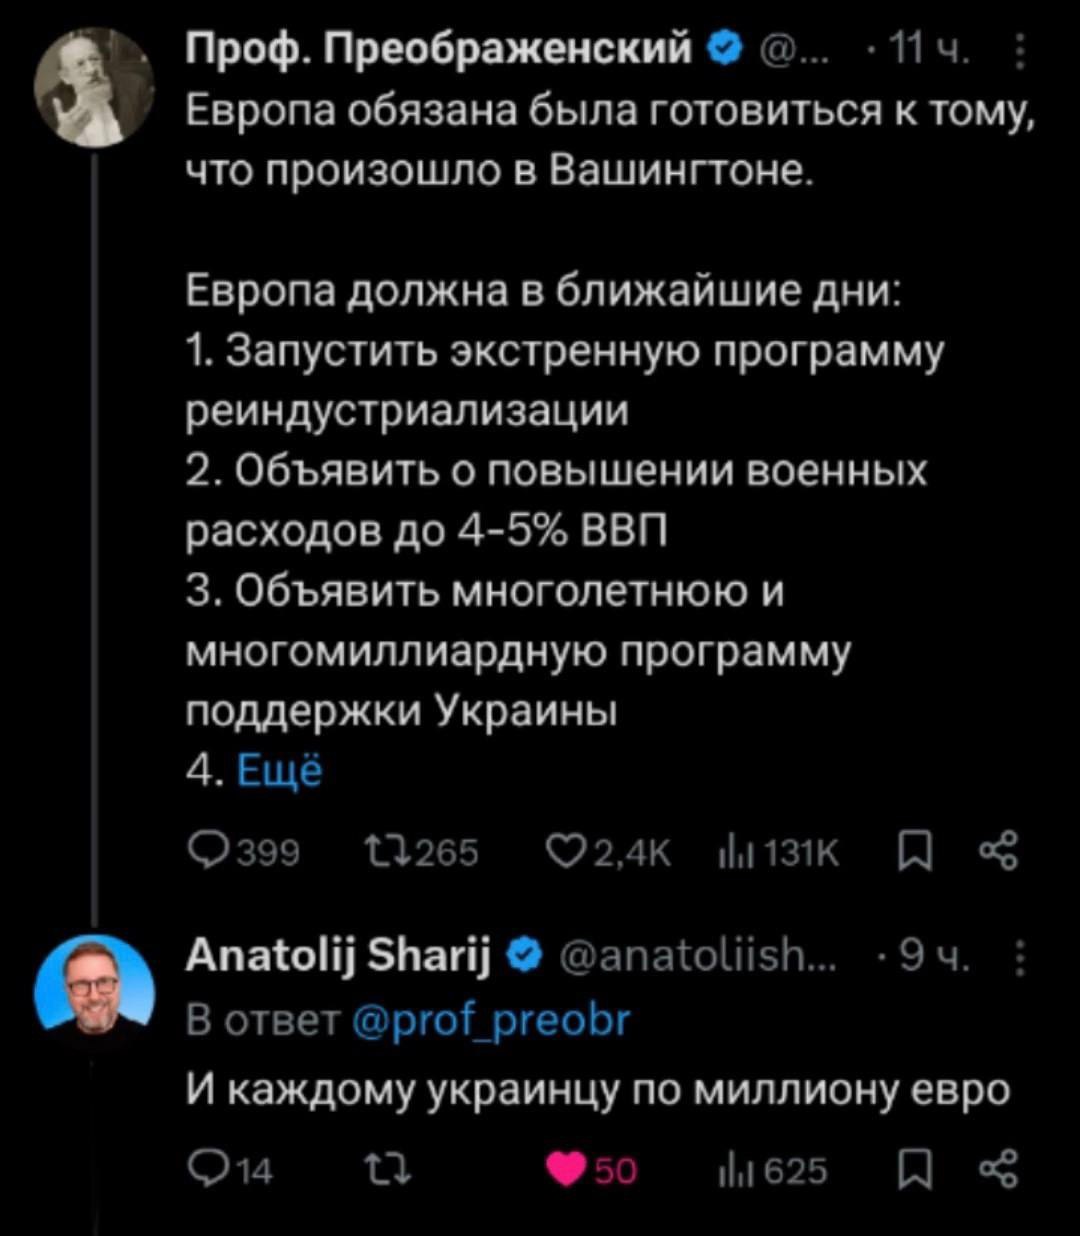Open the @prof_preobr mention link
Screen dimensions: 1080x1236
pos(494,1021)
